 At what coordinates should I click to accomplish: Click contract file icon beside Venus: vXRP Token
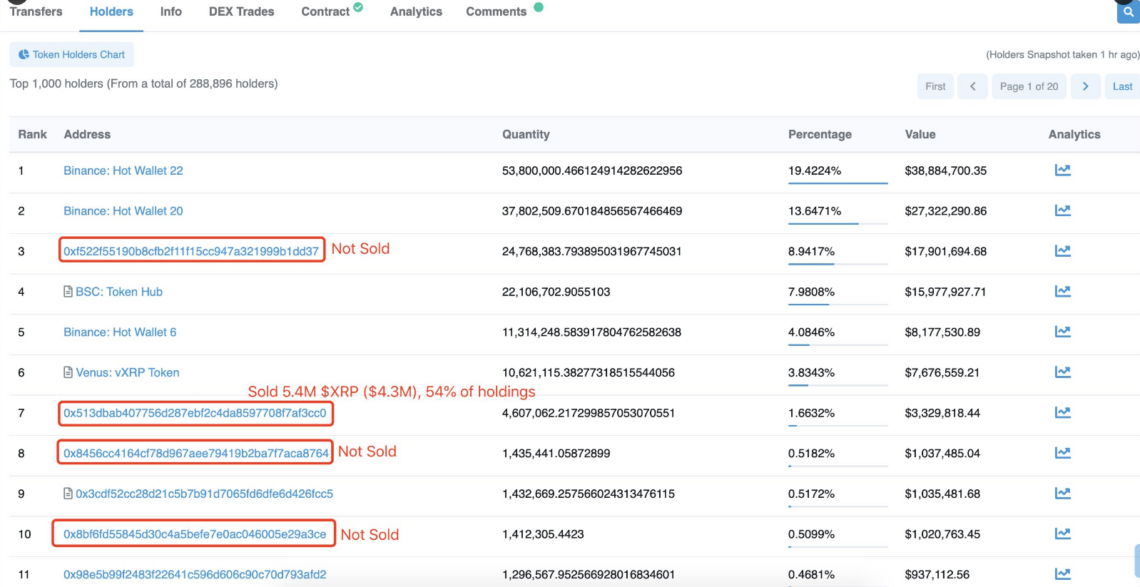[x=68, y=373]
